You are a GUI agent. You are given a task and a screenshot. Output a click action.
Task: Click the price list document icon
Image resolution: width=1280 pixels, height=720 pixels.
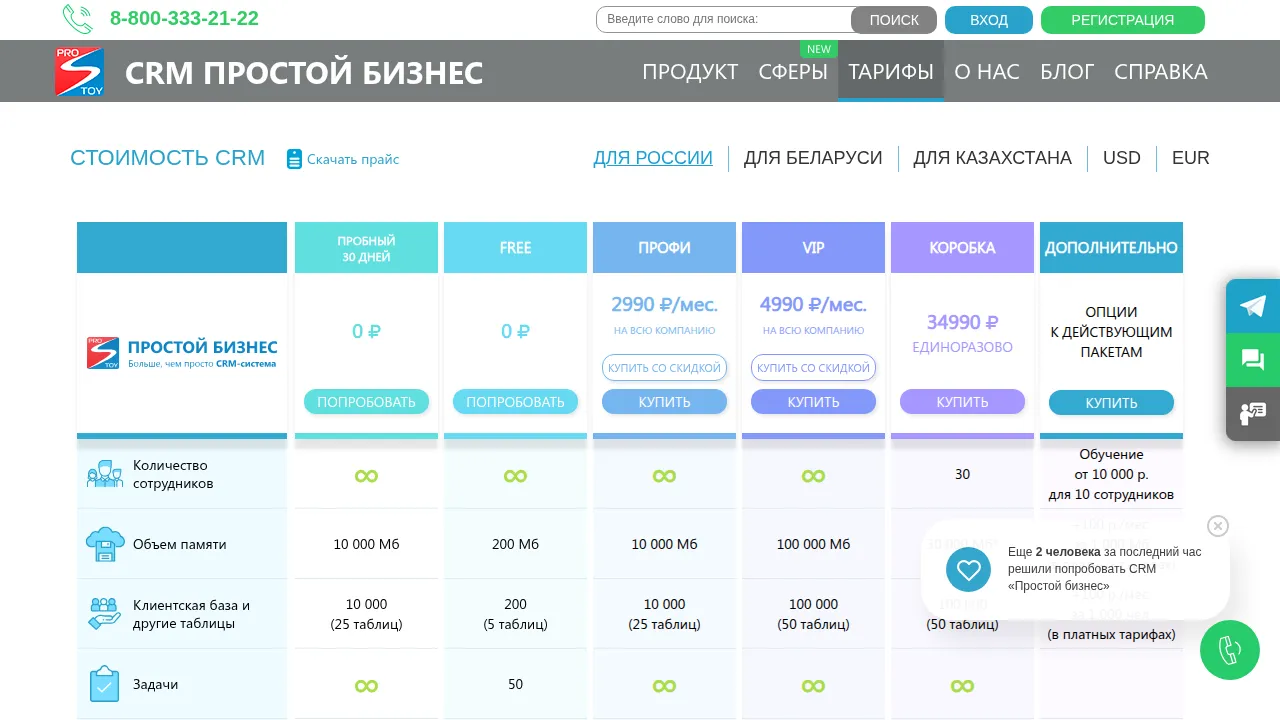pos(294,159)
